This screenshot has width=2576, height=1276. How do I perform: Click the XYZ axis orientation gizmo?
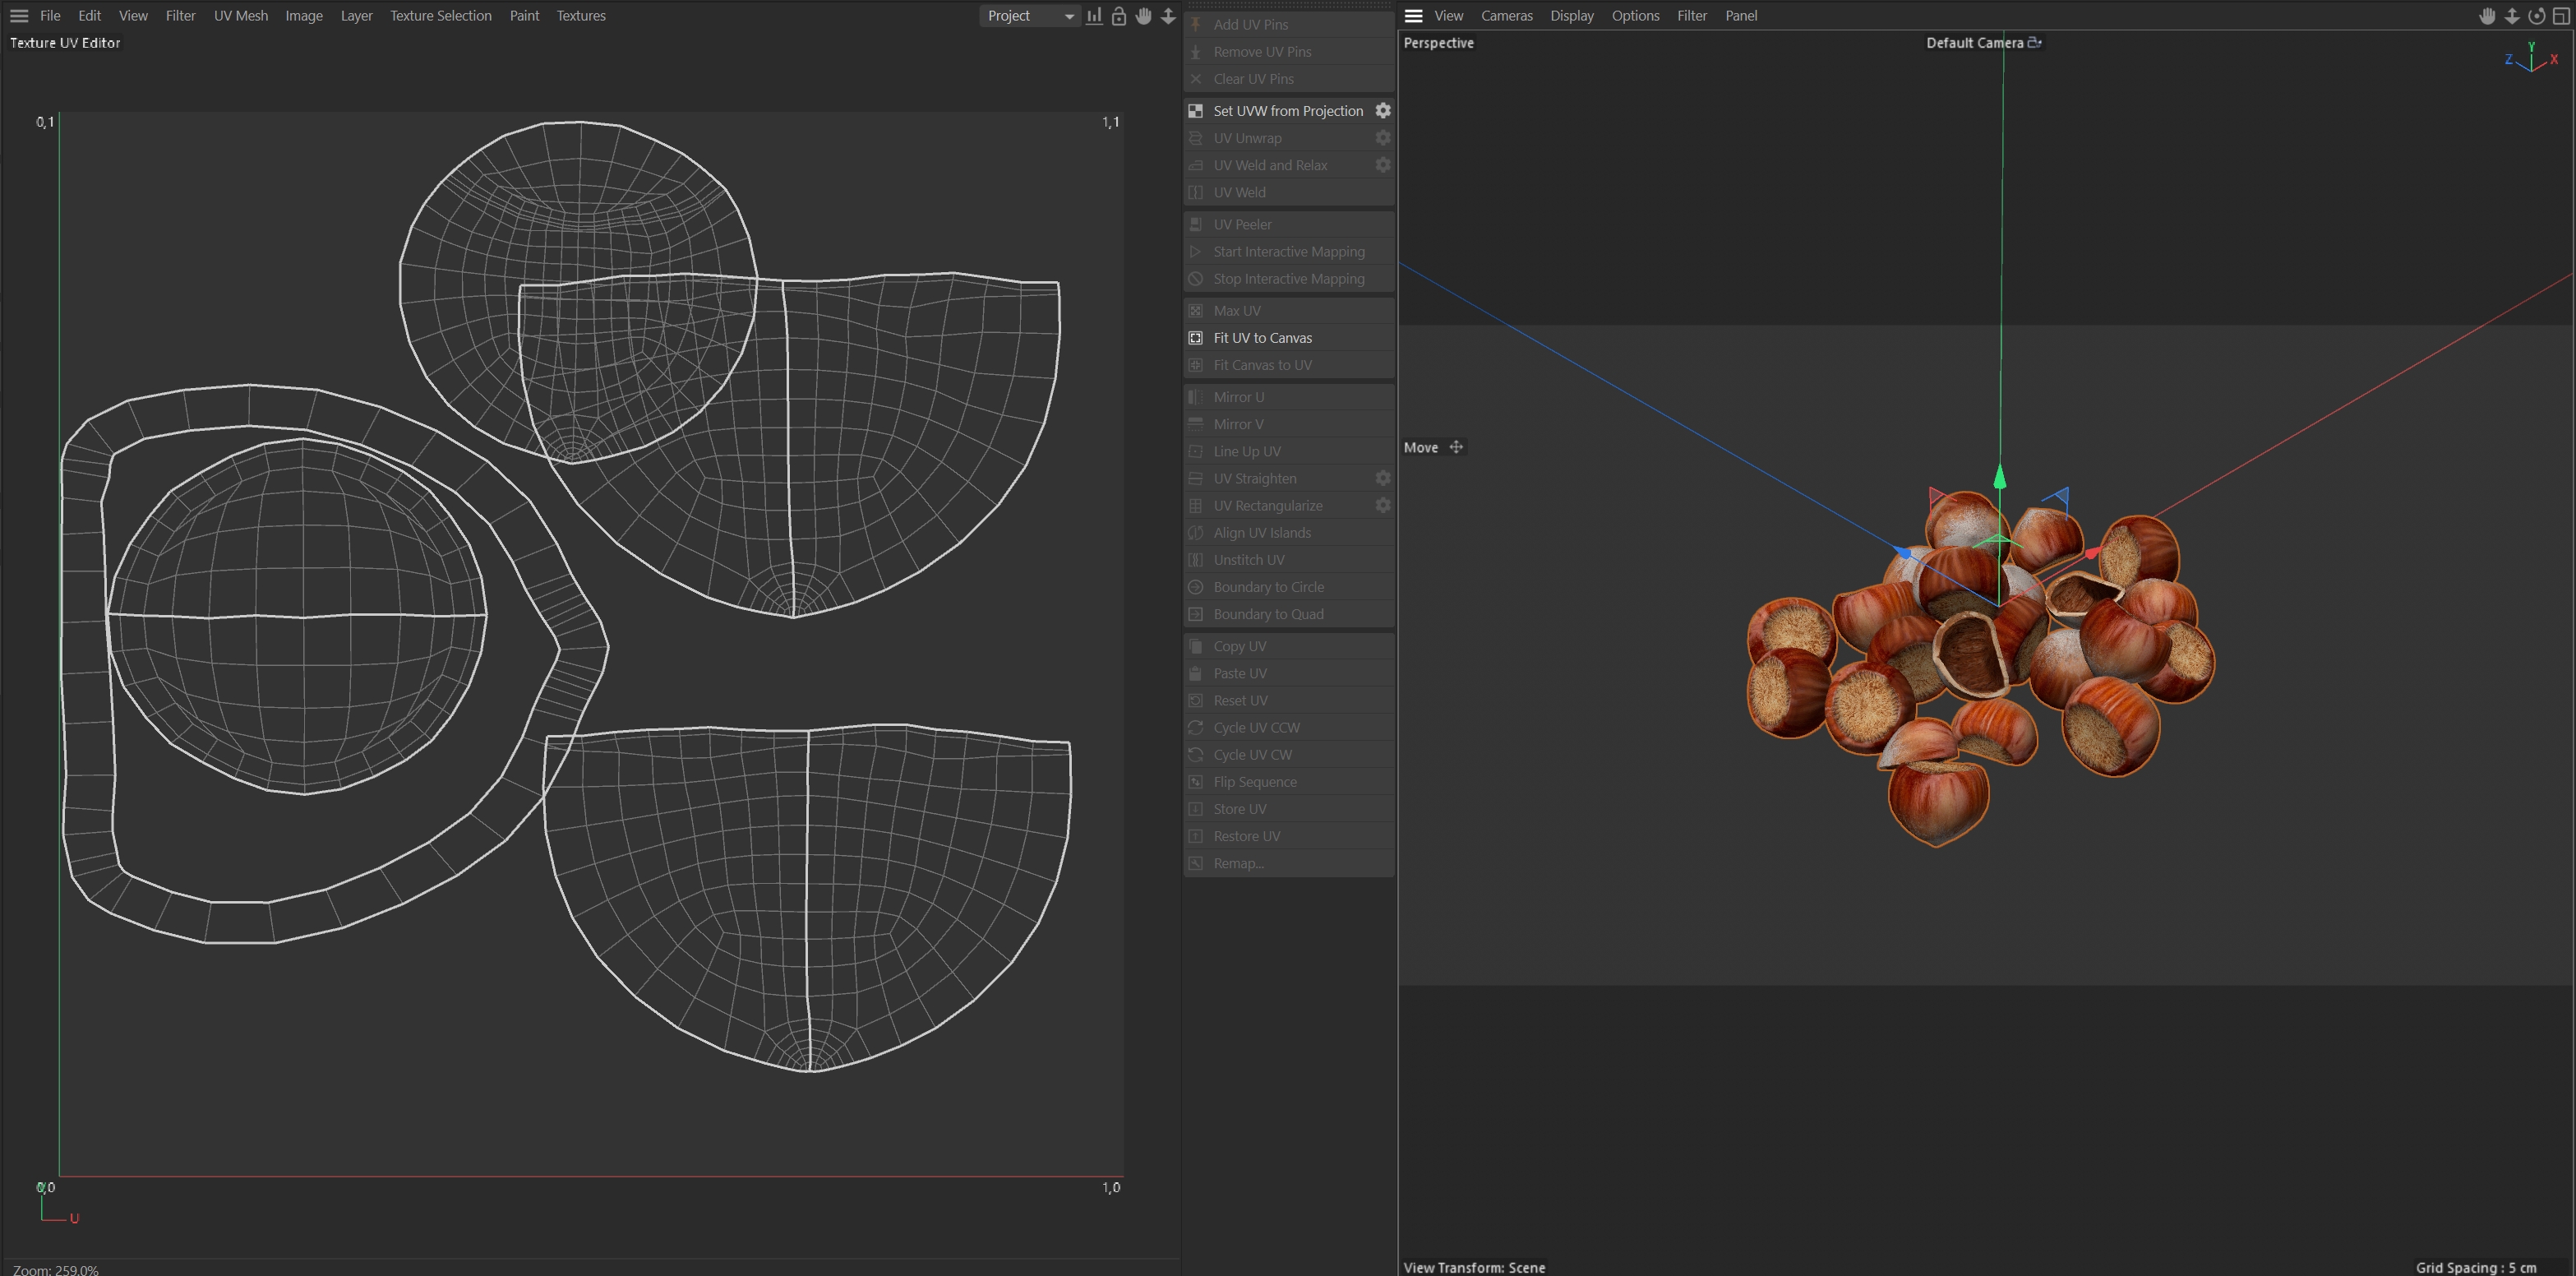click(2531, 58)
